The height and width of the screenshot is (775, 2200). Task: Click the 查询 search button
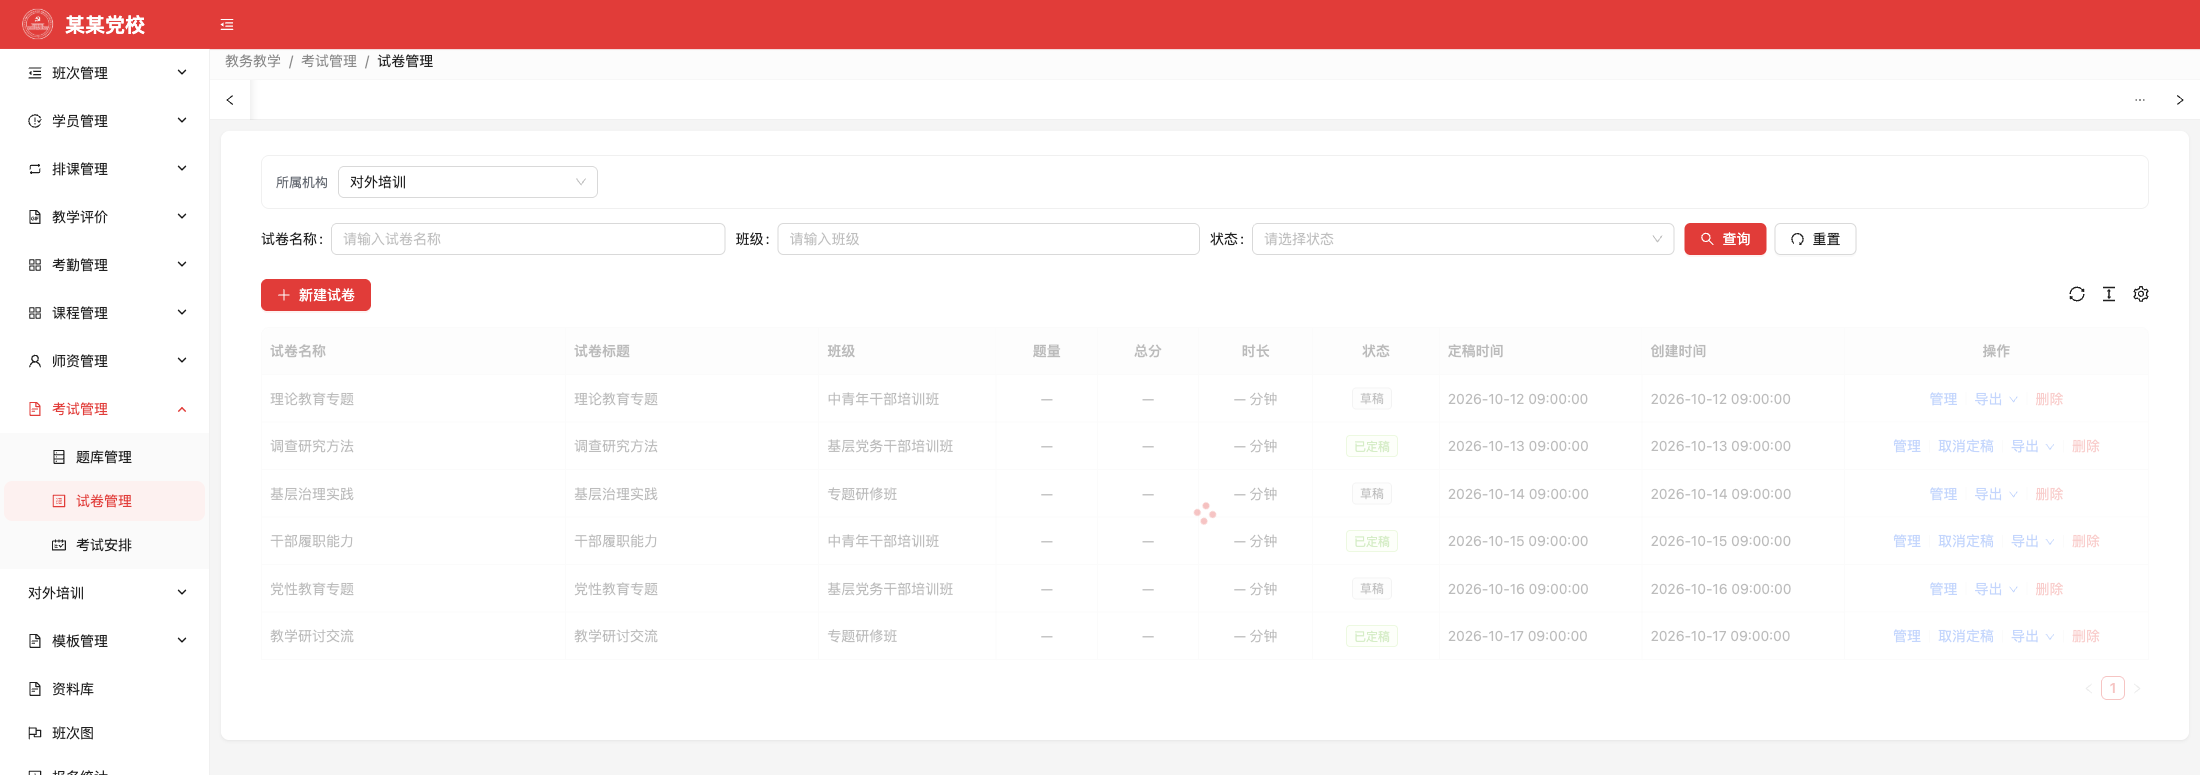point(1725,239)
